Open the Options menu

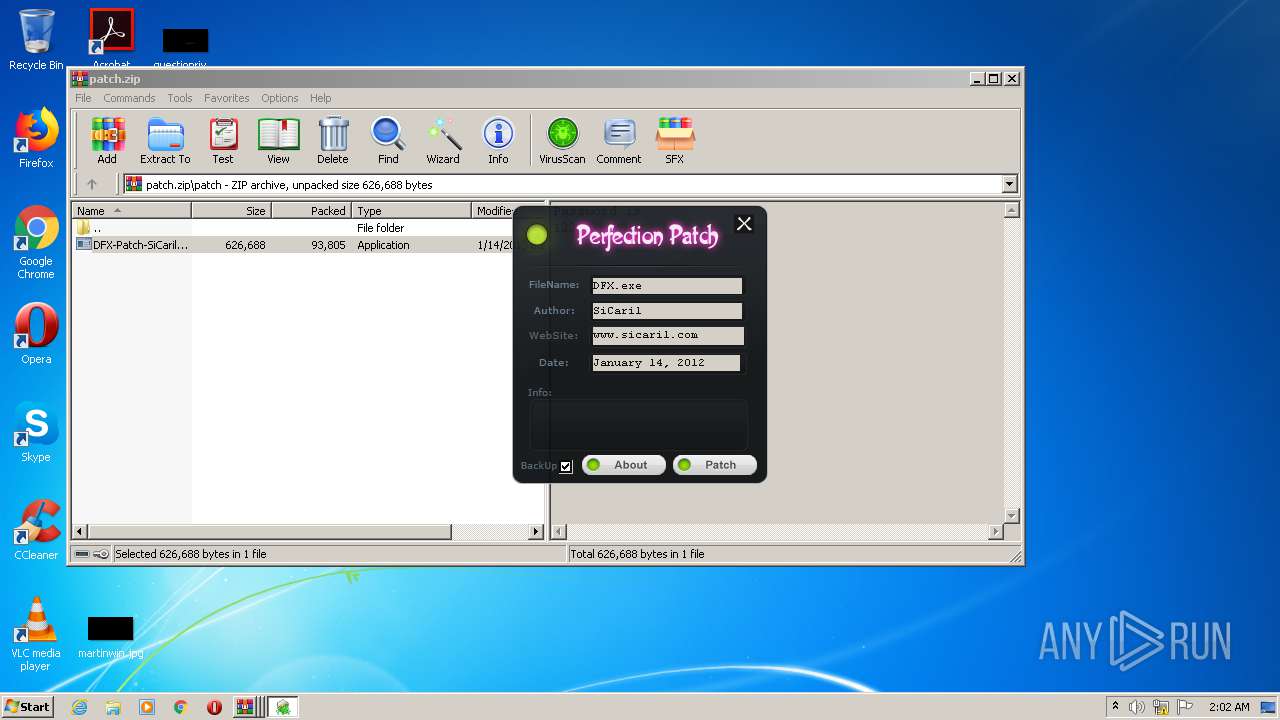pos(280,98)
